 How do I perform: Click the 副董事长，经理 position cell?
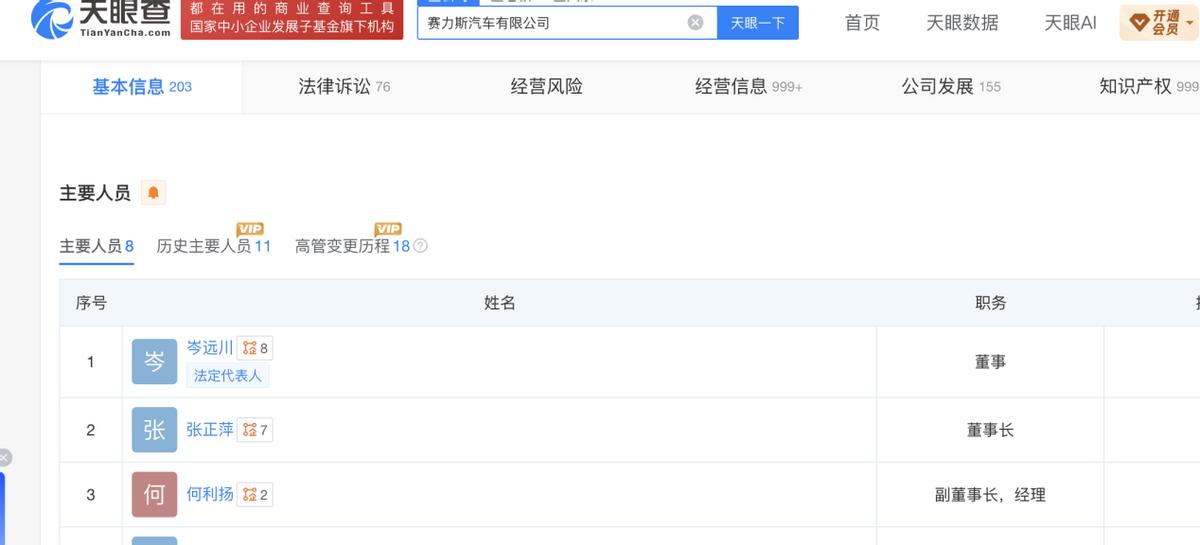coord(990,495)
